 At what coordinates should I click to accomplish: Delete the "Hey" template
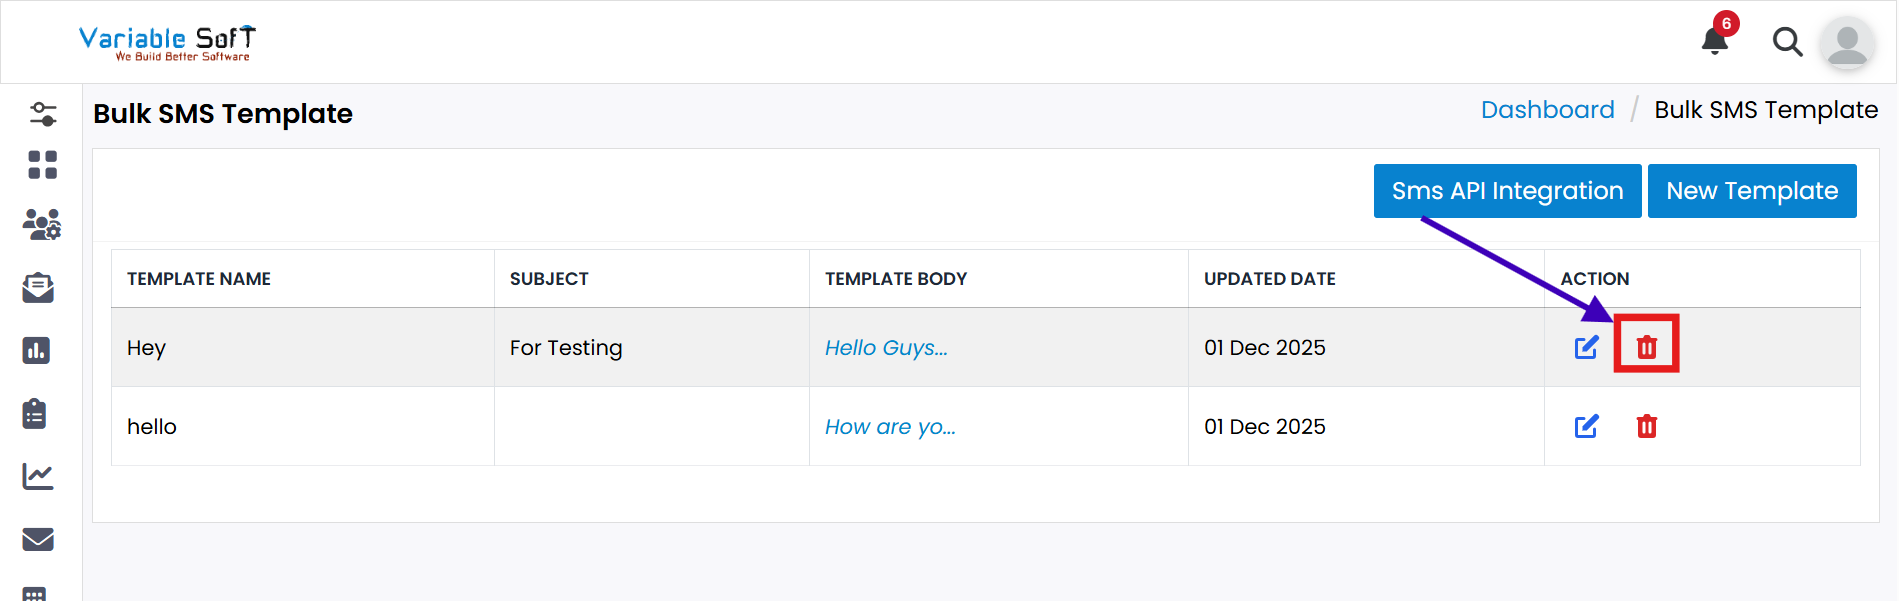tap(1646, 347)
